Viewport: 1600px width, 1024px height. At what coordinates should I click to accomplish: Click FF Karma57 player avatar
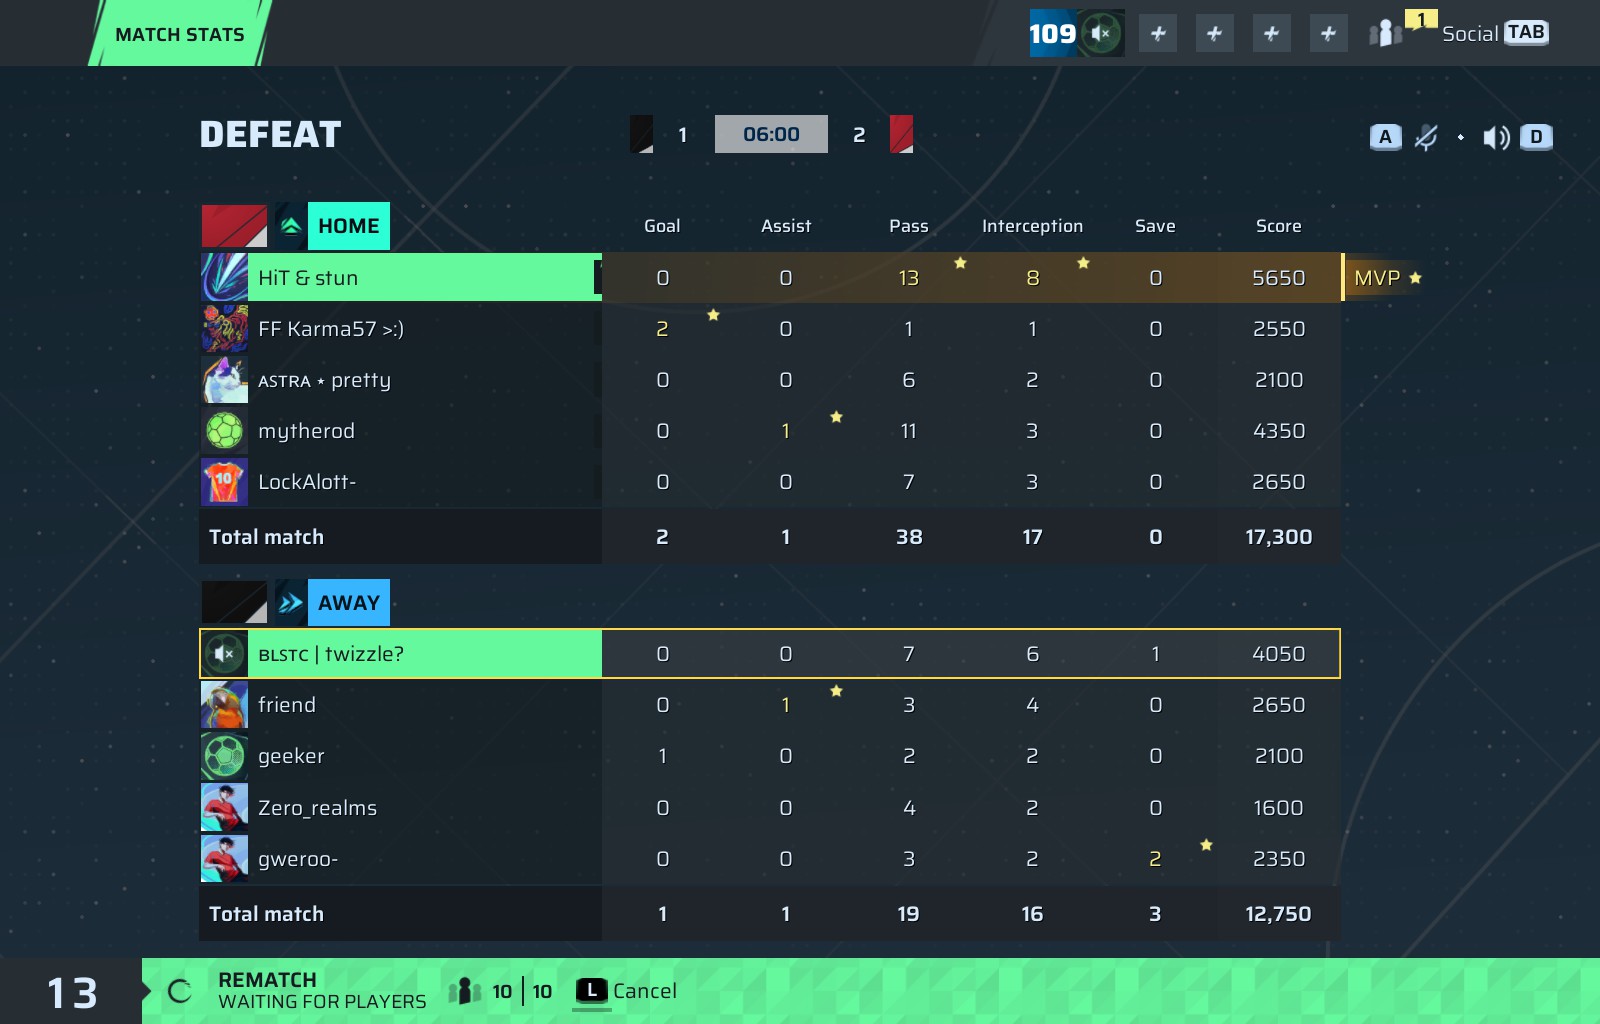225,329
